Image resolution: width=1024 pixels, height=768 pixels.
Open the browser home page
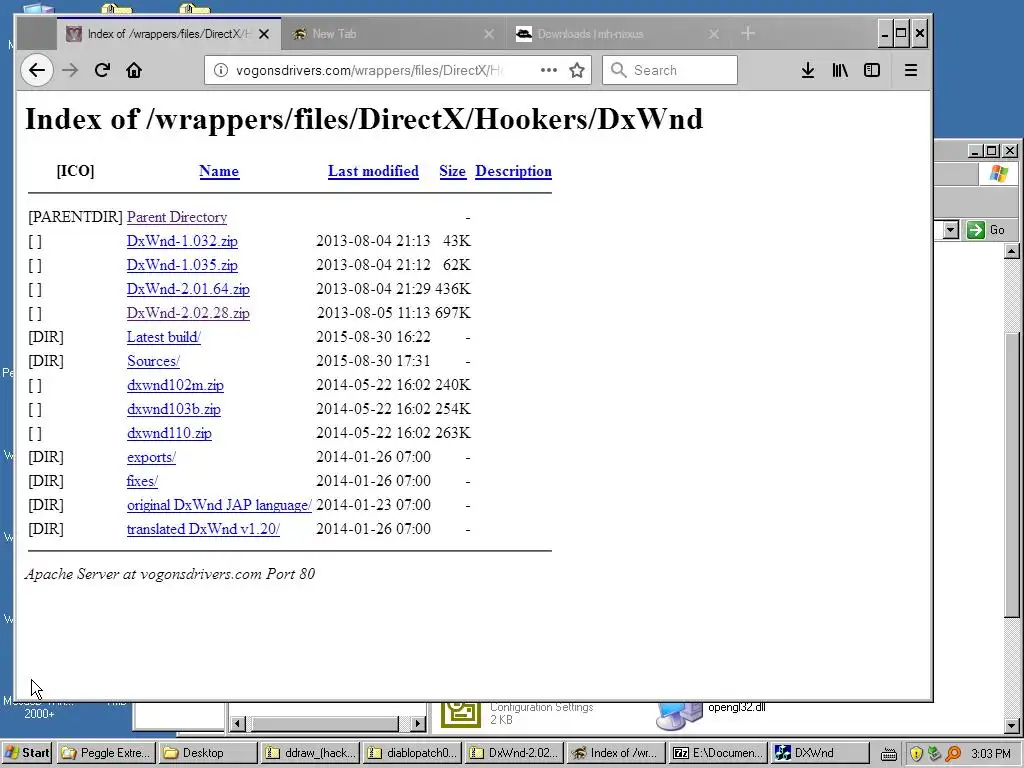pos(134,70)
